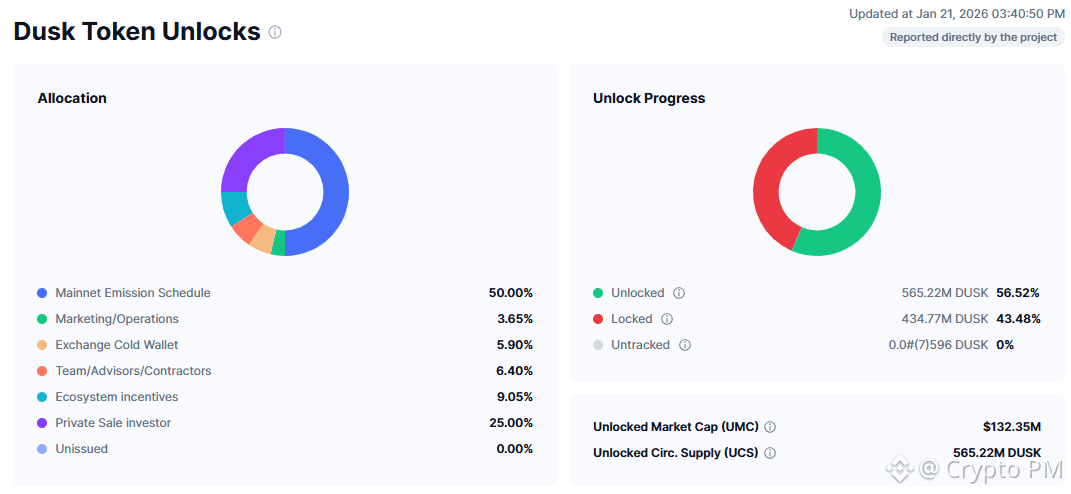Click info icon beside Unlocked Market Cap

point(770,427)
